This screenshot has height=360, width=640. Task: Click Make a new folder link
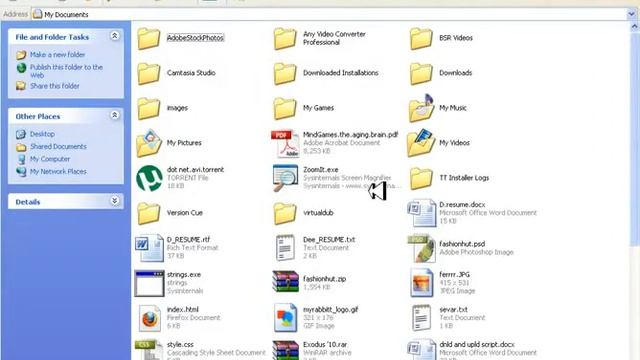pos(58,55)
